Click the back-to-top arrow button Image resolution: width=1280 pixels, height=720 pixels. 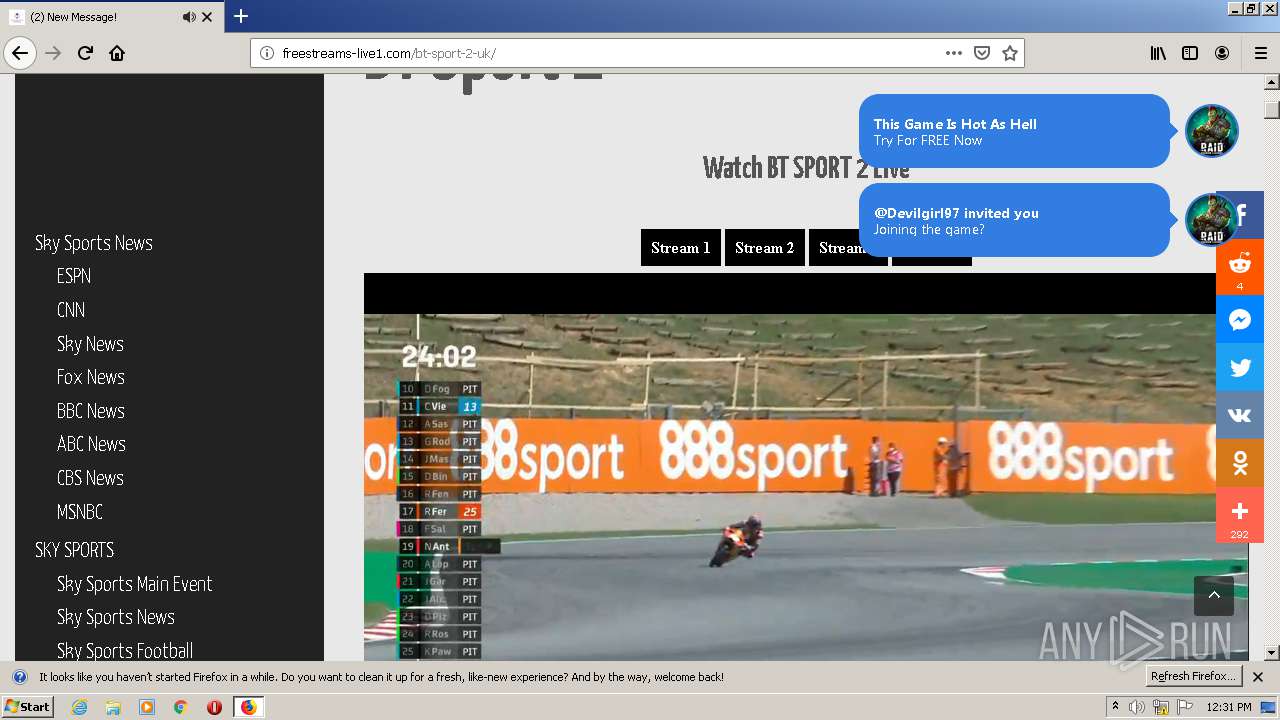click(1214, 596)
